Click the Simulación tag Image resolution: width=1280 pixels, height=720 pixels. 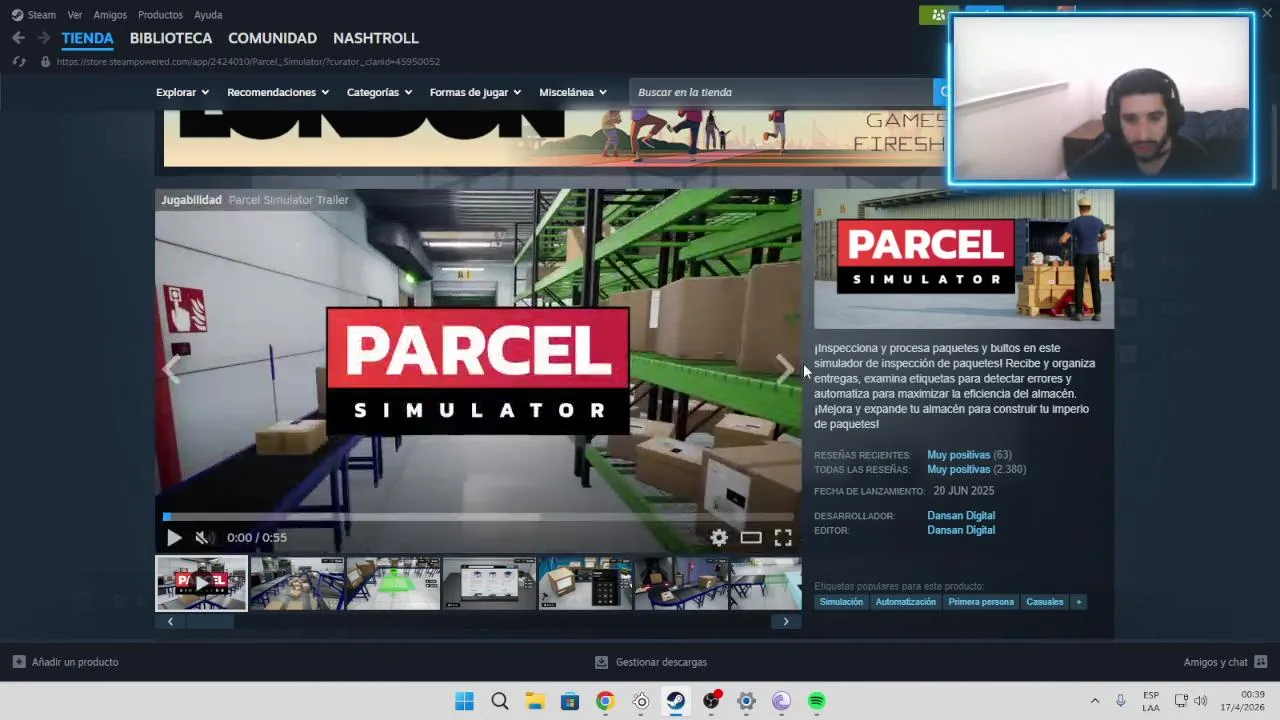(841, 602)
